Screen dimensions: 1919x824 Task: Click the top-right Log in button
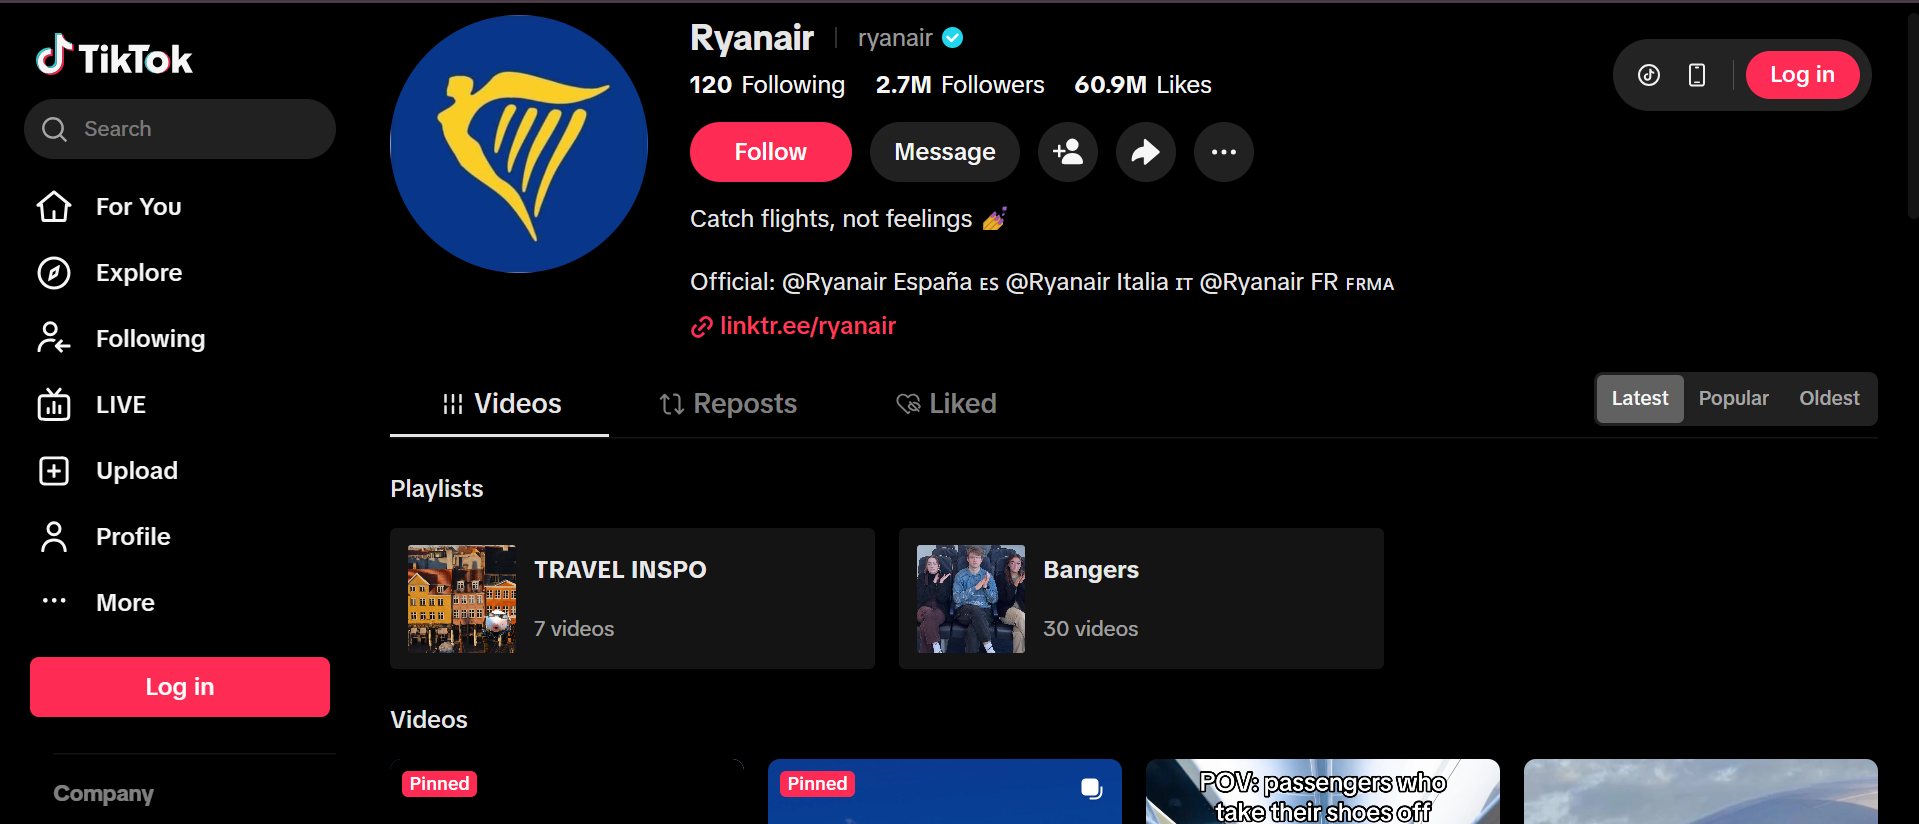click(x=1802, y=75)
